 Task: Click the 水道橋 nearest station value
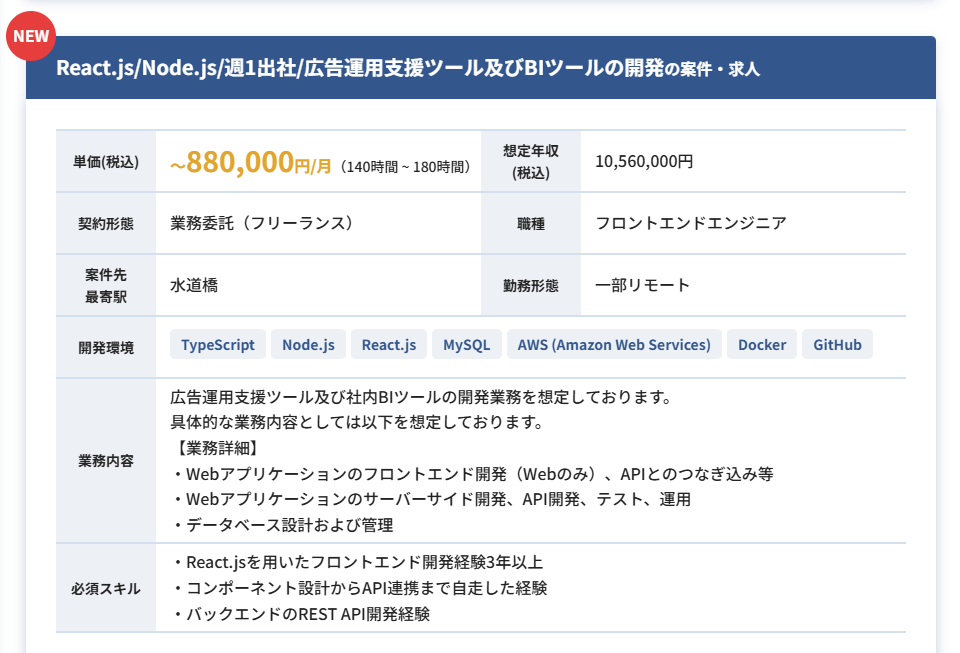[x=194, y=285]
